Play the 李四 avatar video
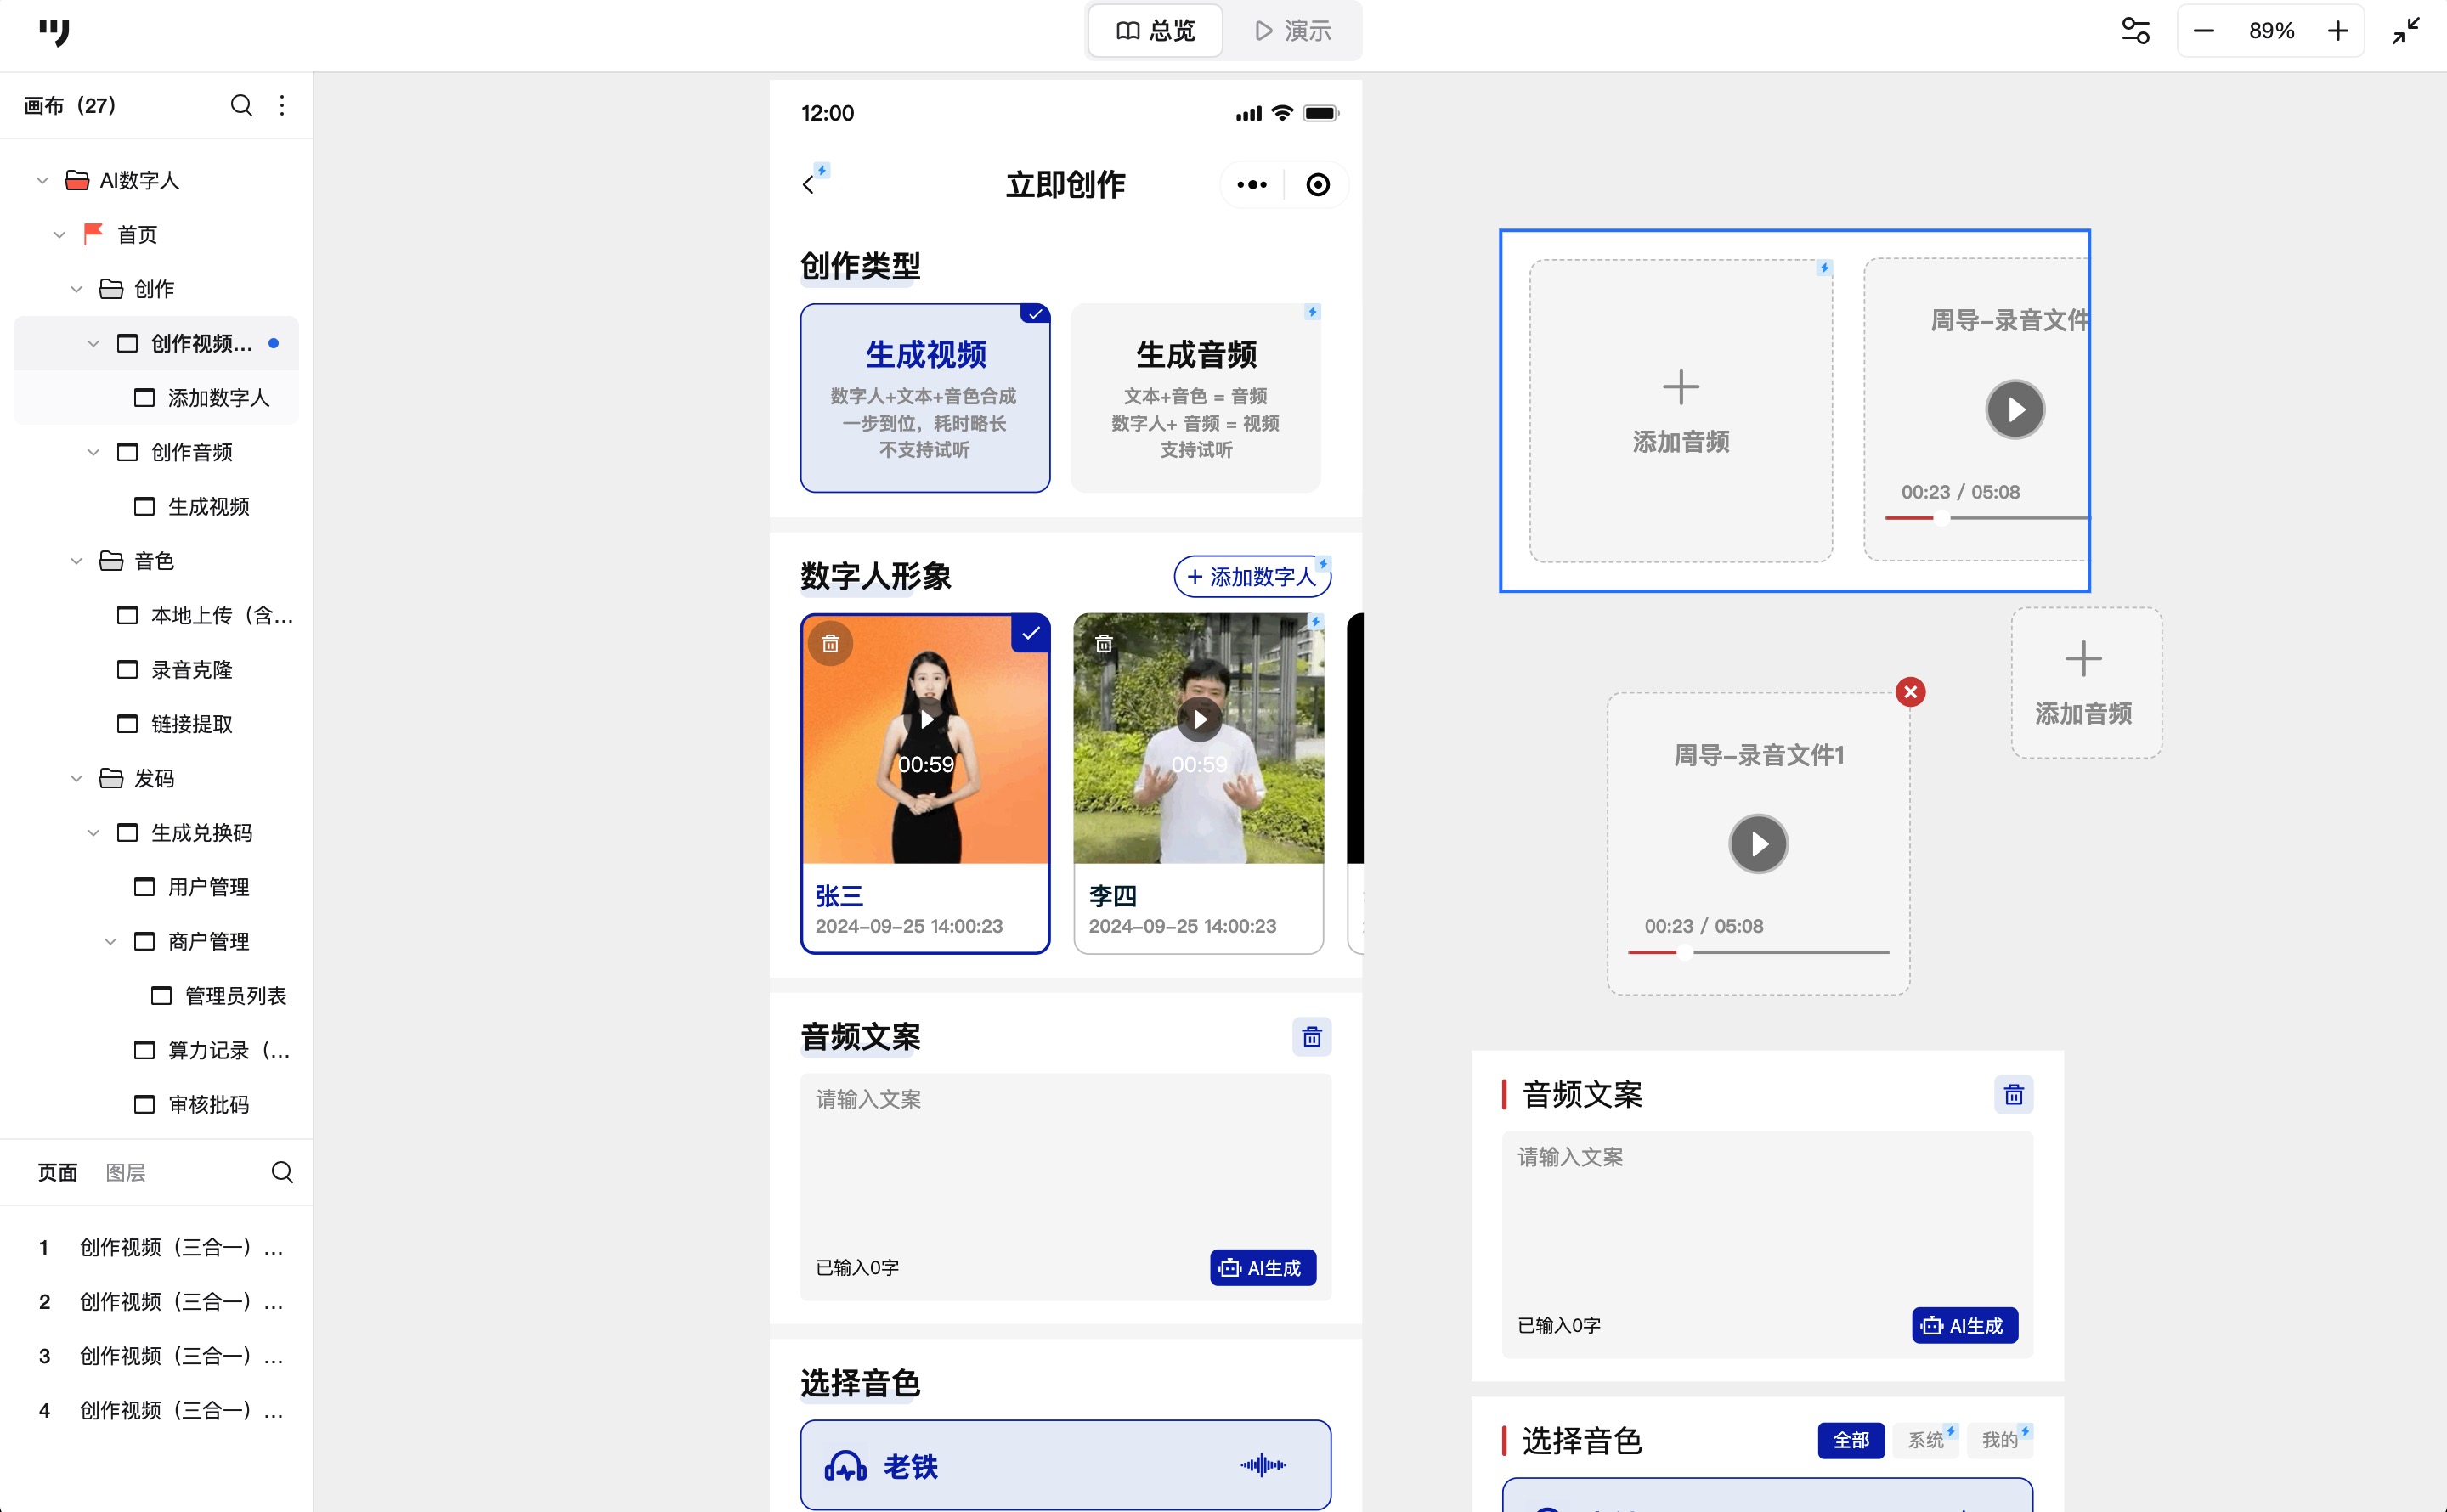This screenshot has height=1512, width=2447. [1199, 719]
